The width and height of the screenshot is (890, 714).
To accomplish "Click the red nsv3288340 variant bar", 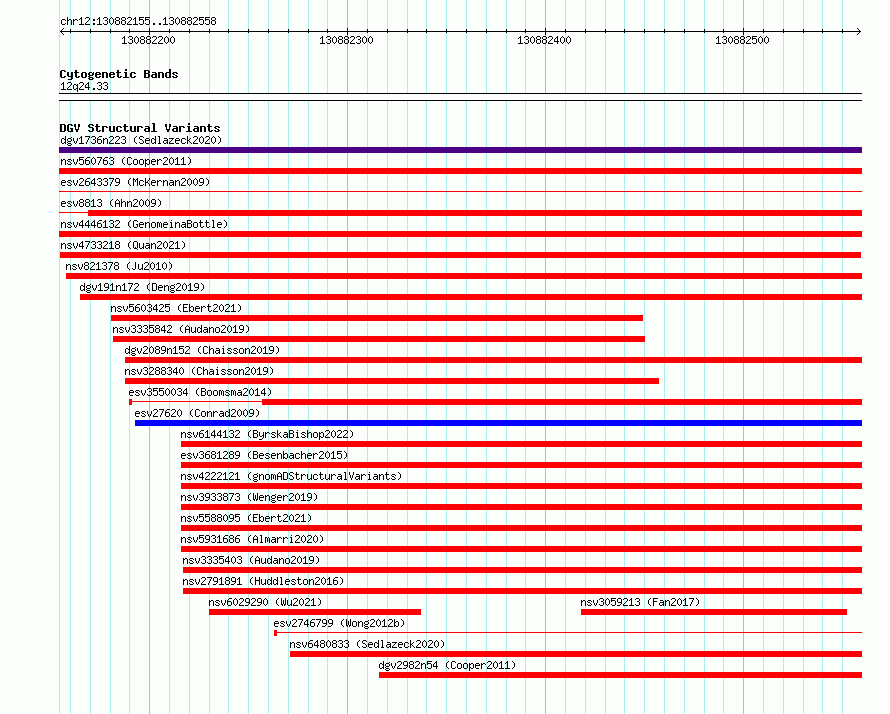I will (x=392, y=381).
